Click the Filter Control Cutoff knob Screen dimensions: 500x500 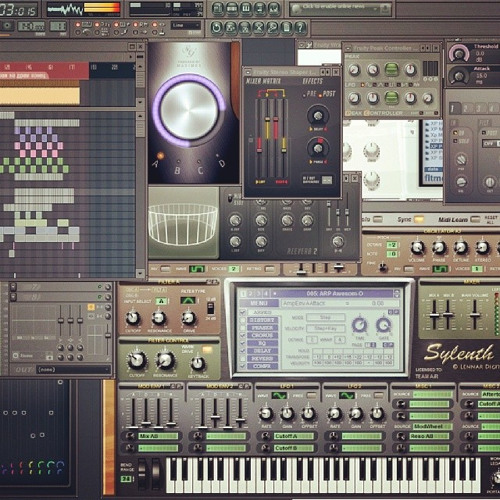pos(137,360)
